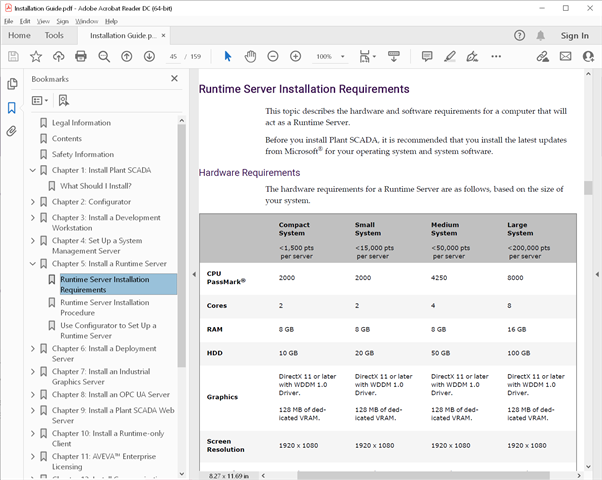Send the file by email icon

(565, 56)
